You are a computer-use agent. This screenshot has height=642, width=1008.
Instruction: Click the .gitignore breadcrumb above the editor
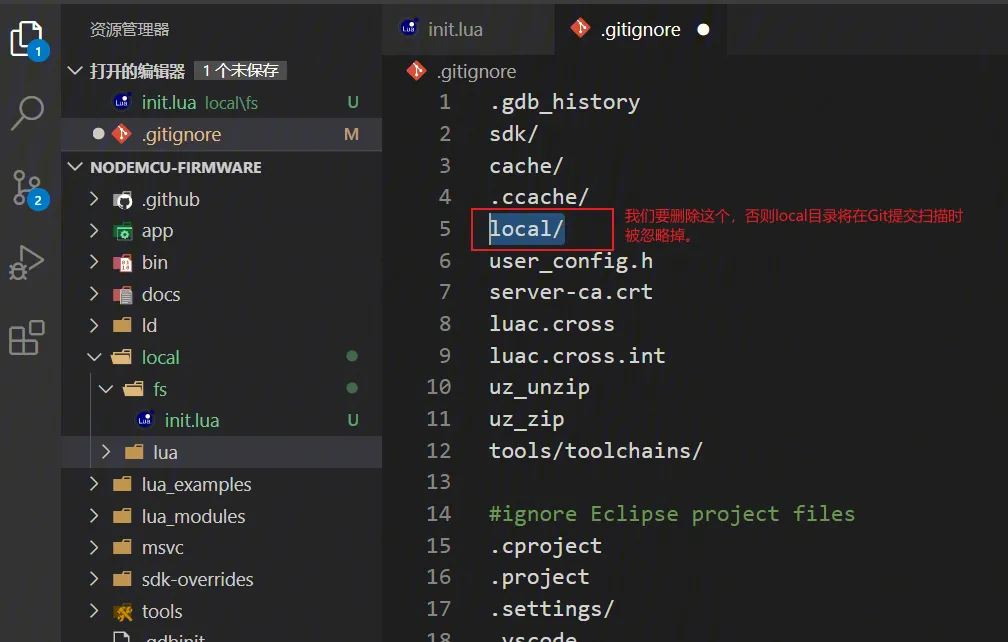click(476, 71)
